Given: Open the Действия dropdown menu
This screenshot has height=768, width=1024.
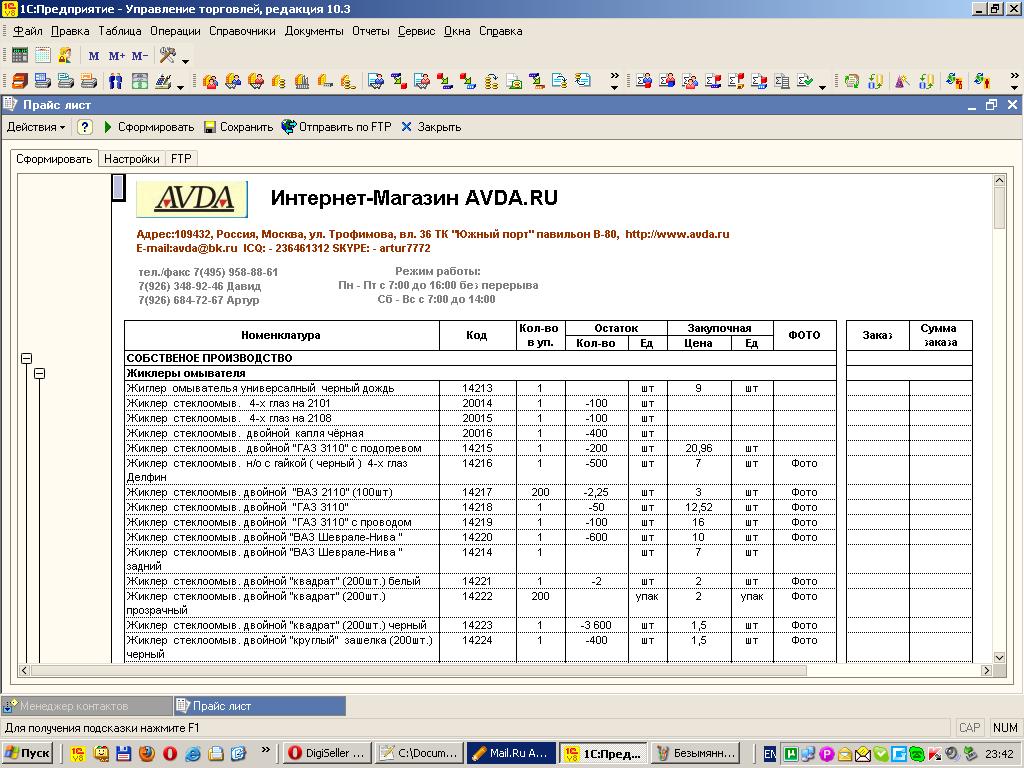Looking at the screenshot, I should click(36, 127).
